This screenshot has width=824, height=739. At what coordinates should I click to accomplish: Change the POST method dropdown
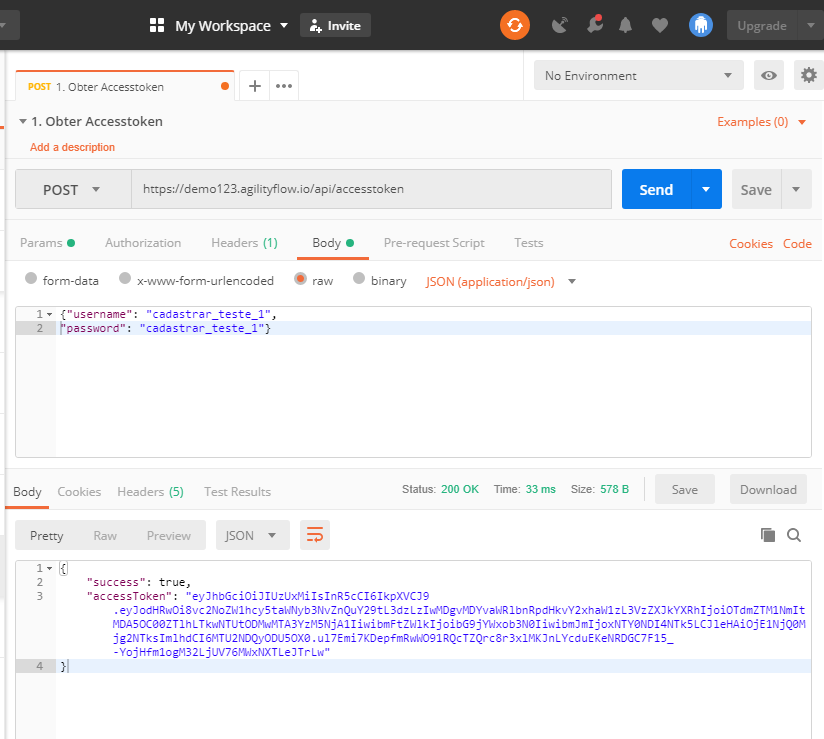(x=73, y=189)
